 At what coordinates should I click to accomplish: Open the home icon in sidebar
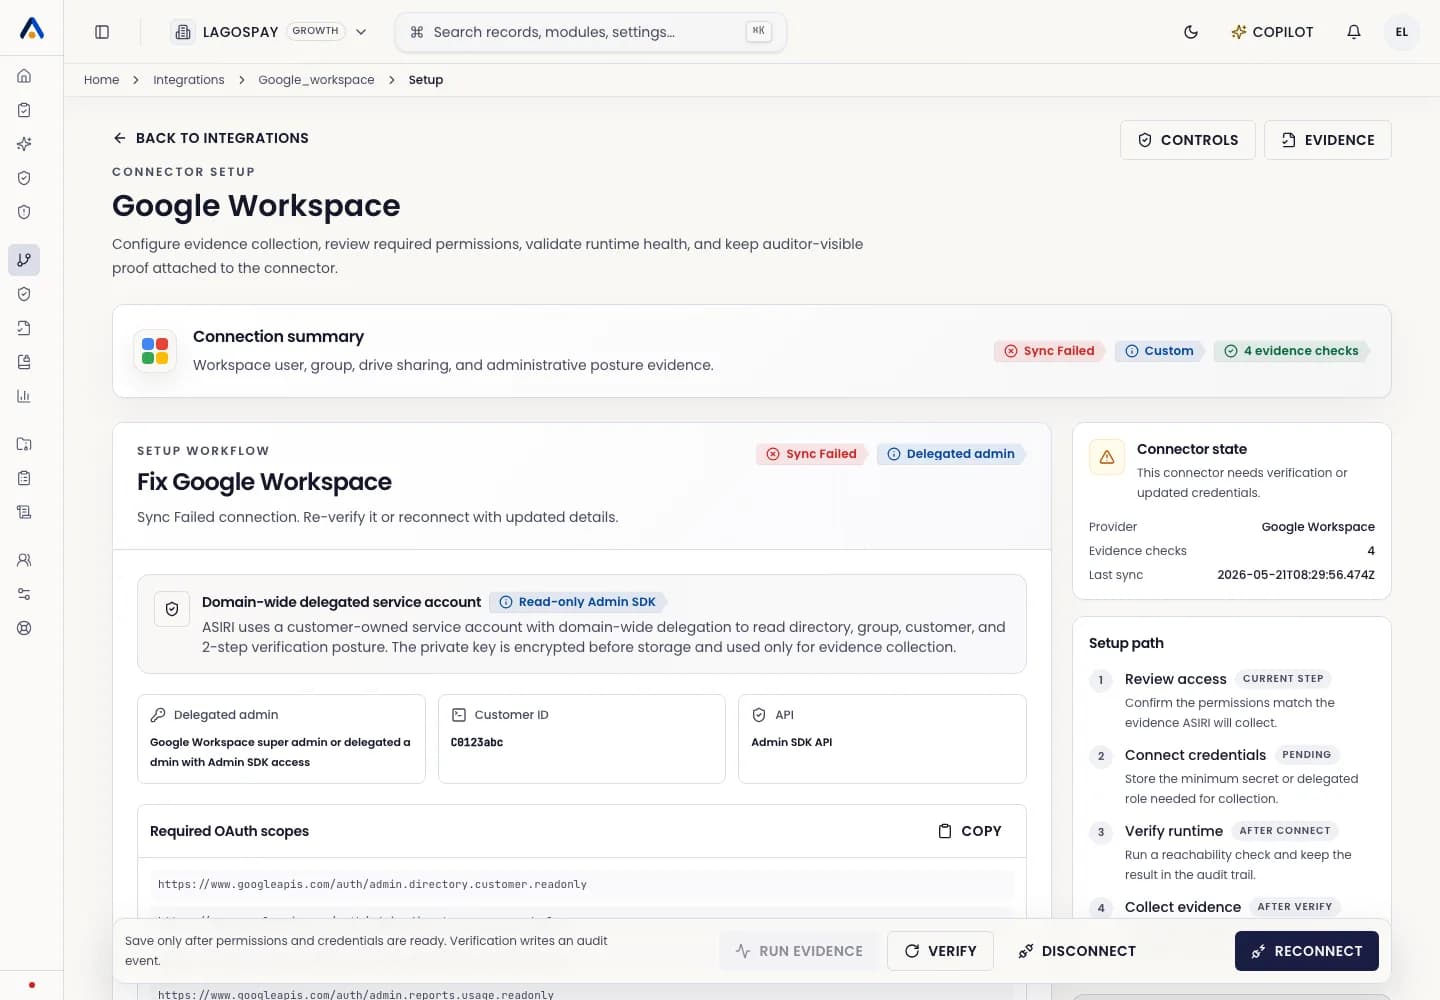tap(24, 76)
